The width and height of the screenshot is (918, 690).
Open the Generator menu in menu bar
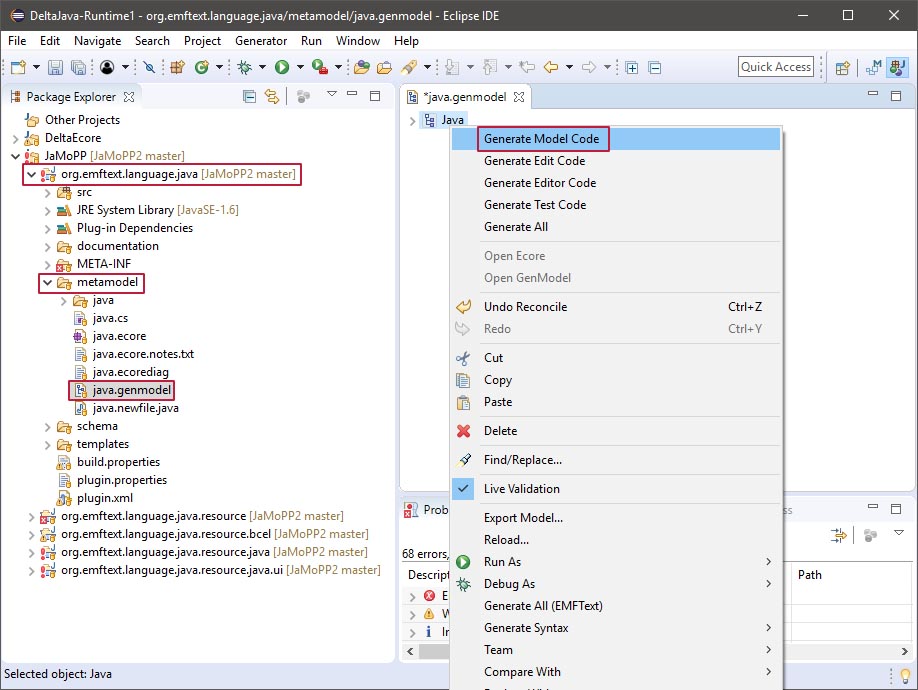(261, 41)
